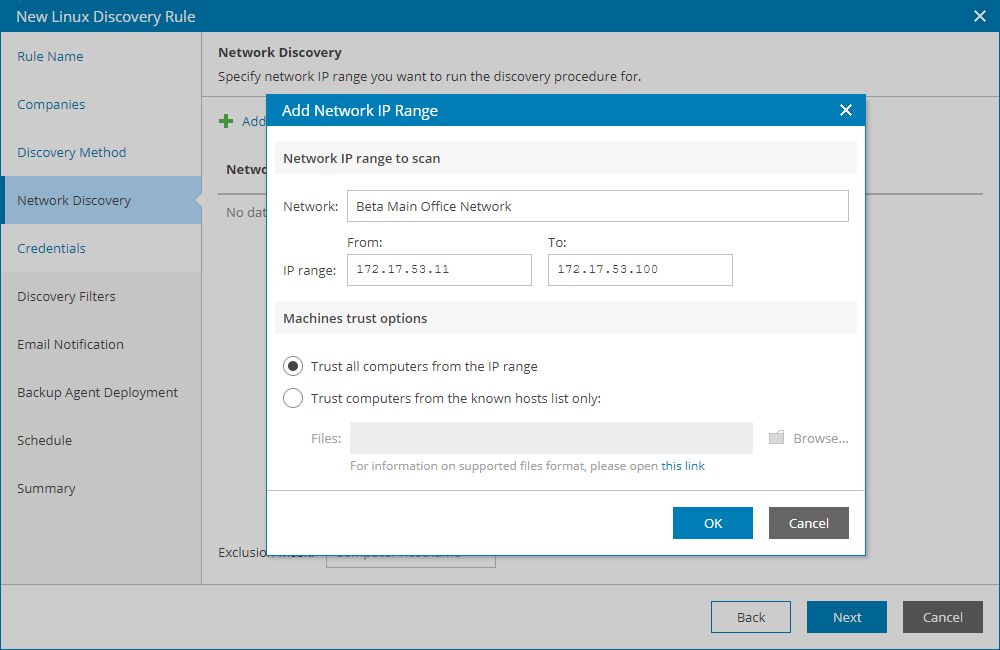This screenshot has width=1000, height=650.
Task: Open this link about supported file formats
Action: click(x=682, y=465)
